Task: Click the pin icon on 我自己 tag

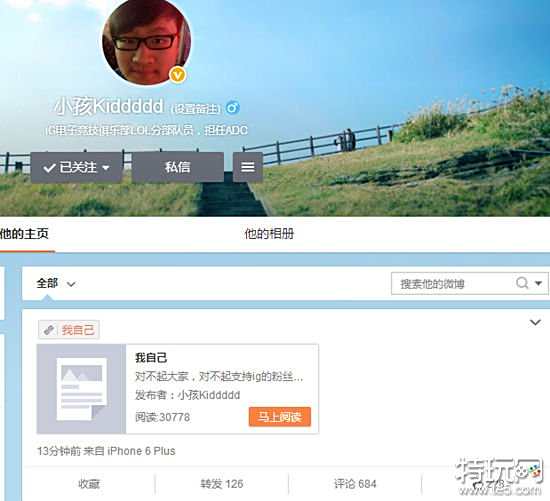Action: [x=49, y=330]
